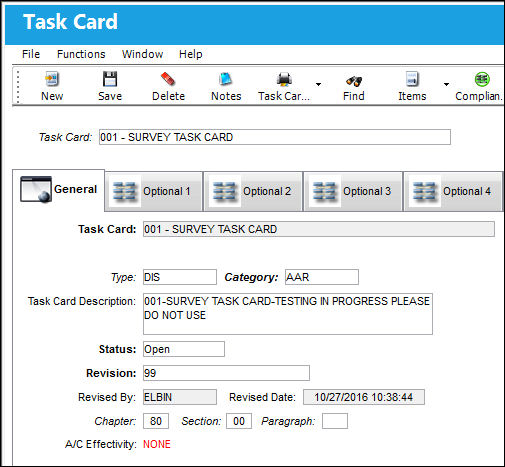This screenshot has height=467, width=505.
Task: Click the Section label
Action: [x=201, y=421]
